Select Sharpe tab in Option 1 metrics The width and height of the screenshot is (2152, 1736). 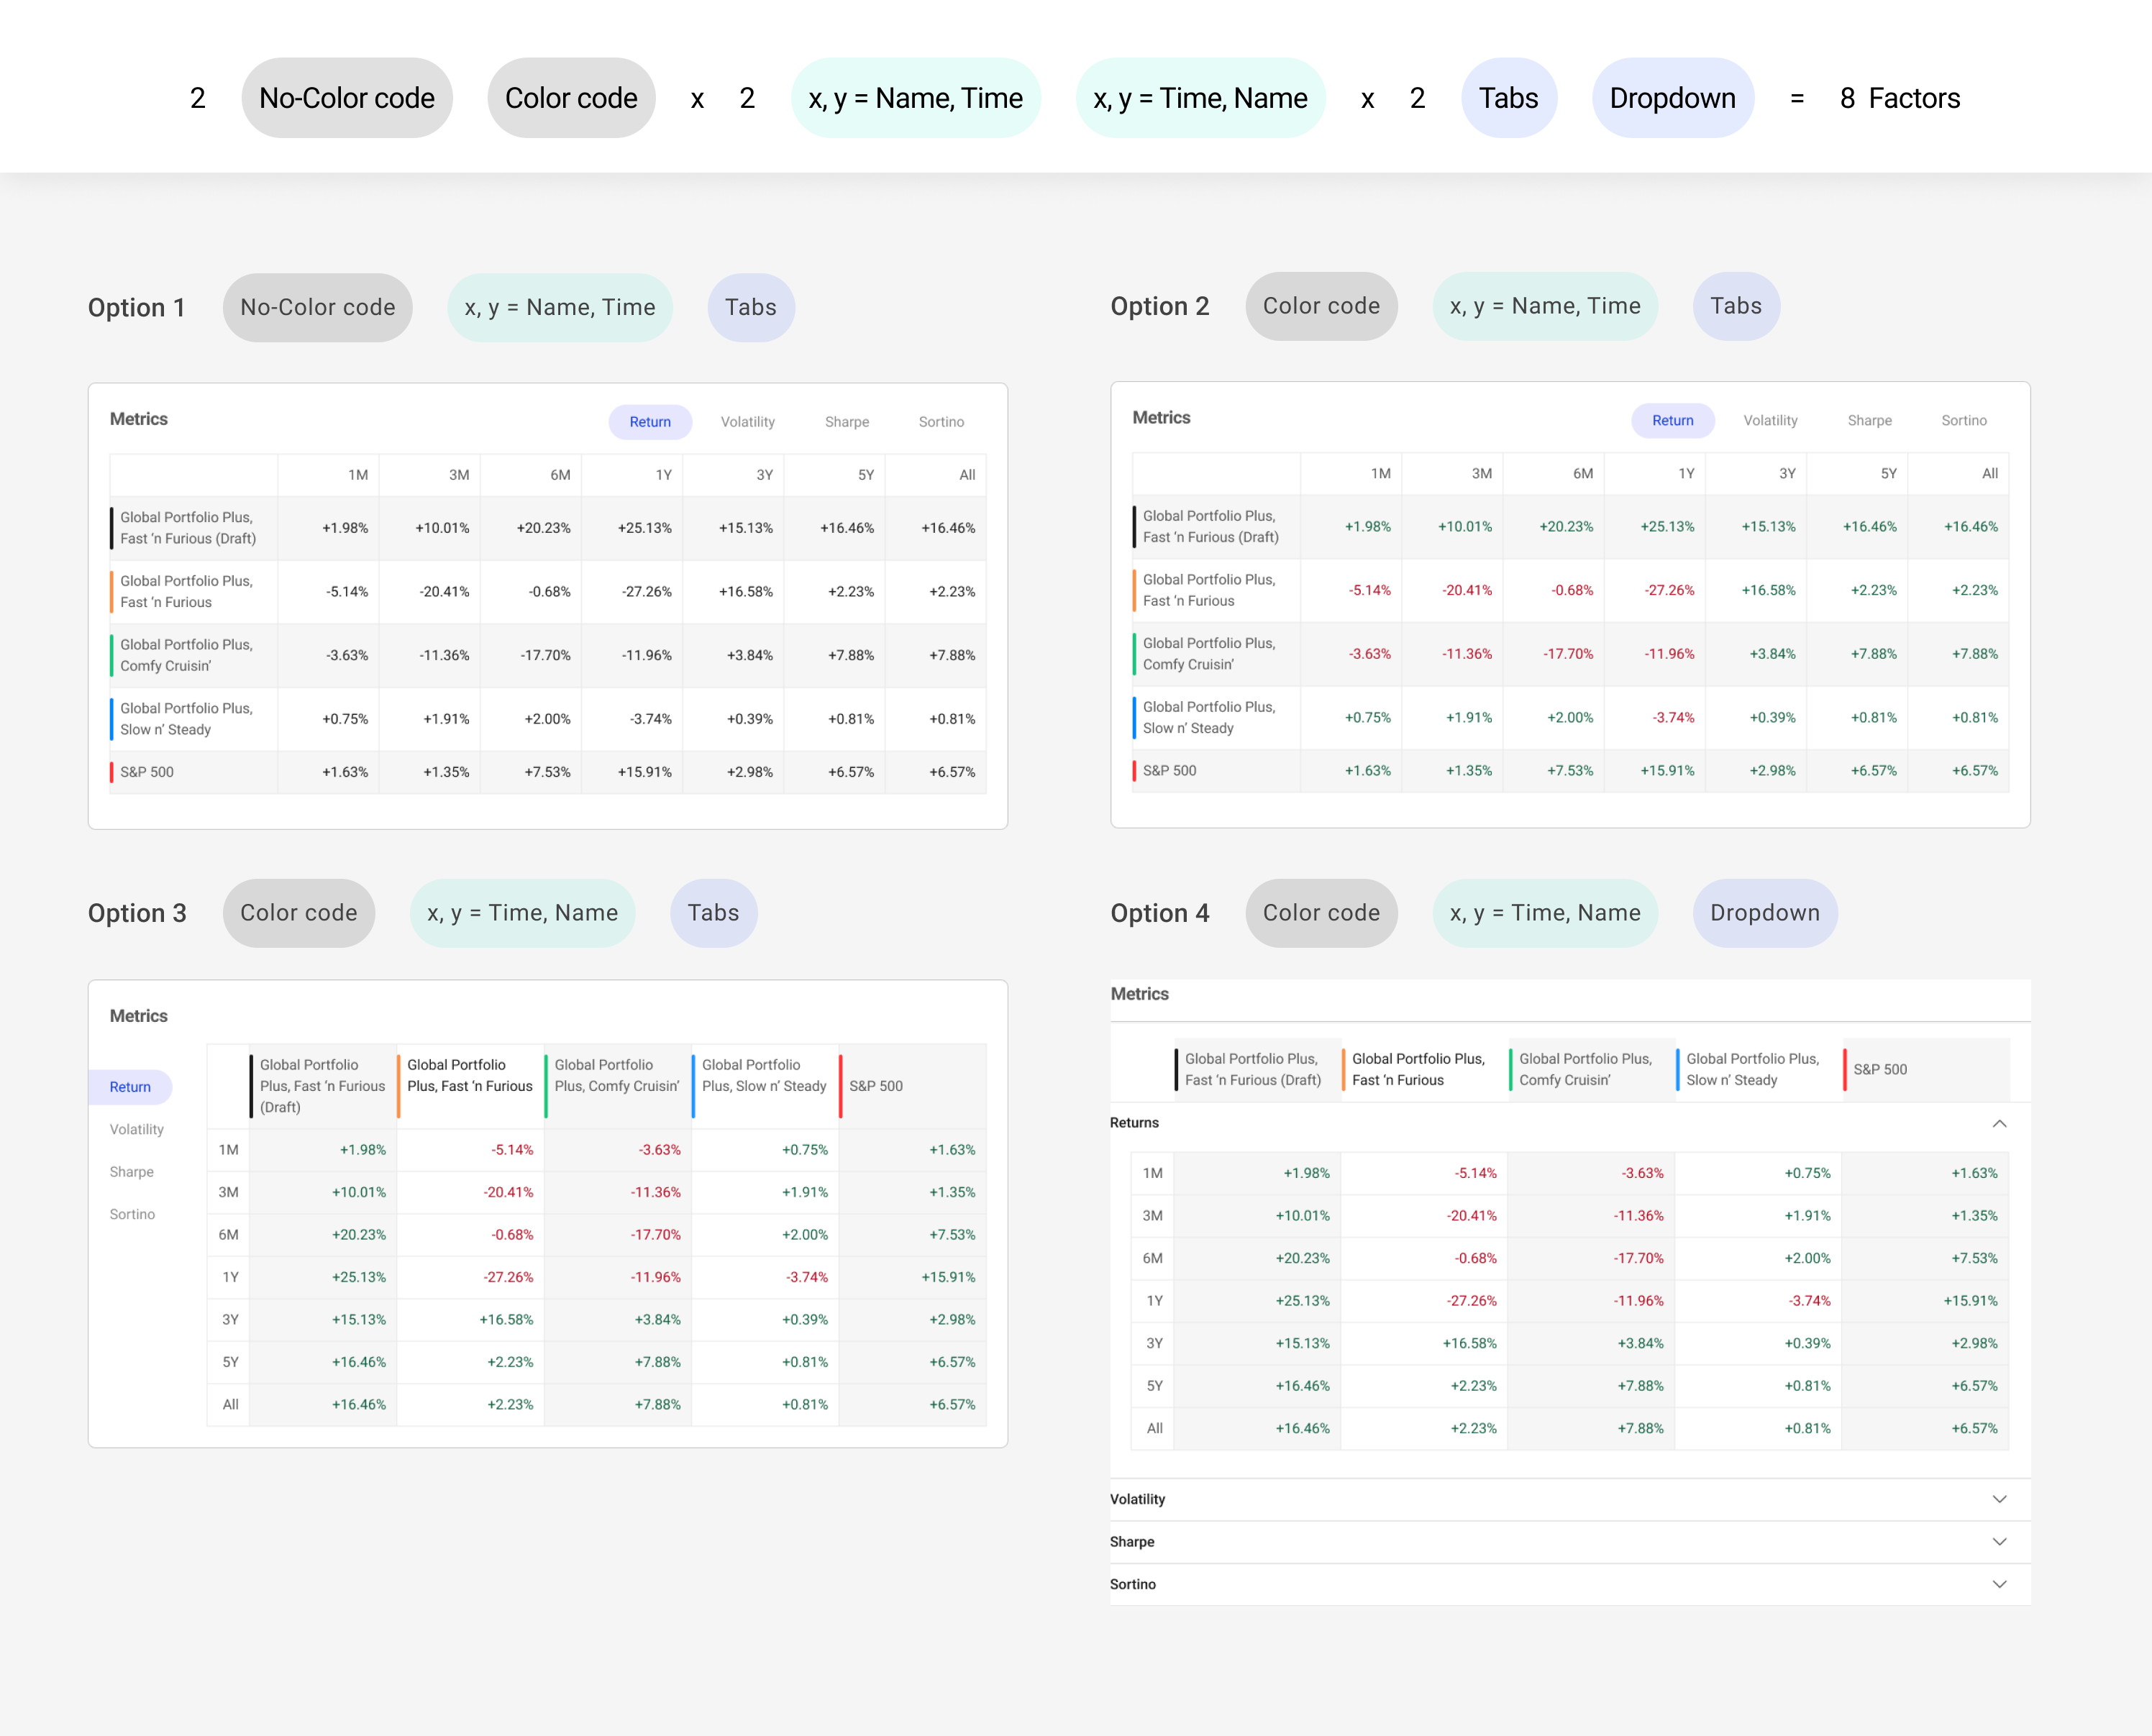pyautogui.click(x=846, y=422)
